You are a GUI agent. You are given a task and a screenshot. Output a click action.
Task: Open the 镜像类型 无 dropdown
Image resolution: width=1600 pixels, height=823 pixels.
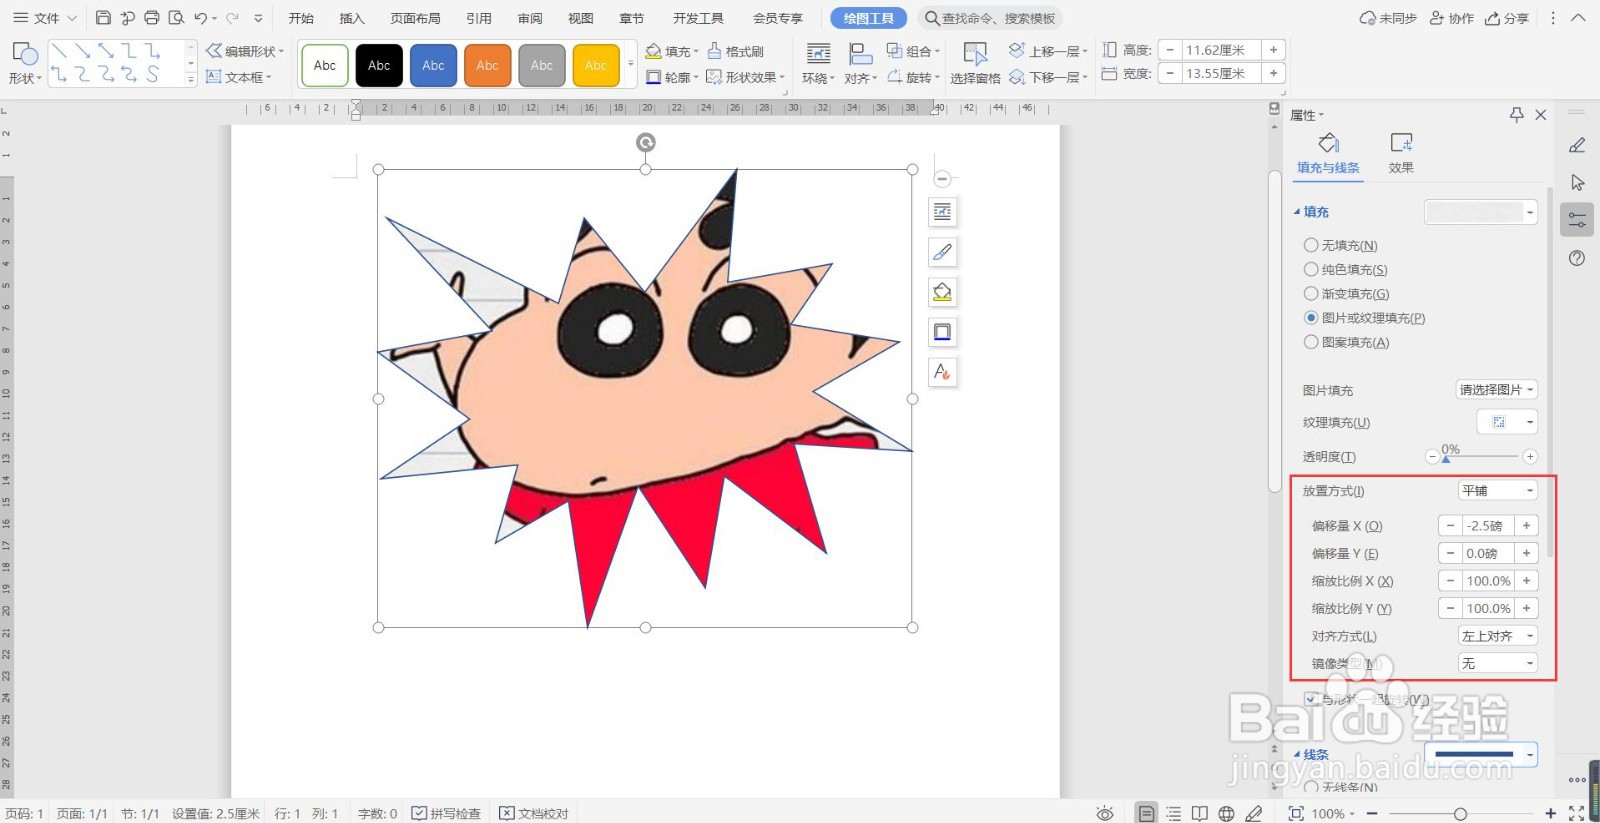click(x=1497, y=663)
